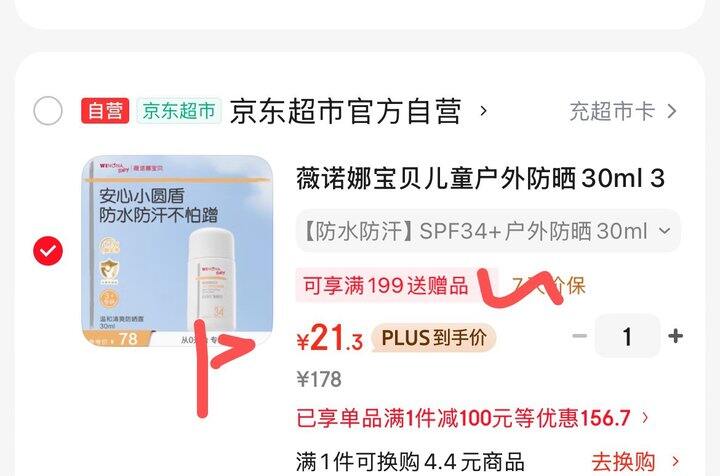Click 去换购 link
Screen dimensions: 720x476
[x=623, y=461]
